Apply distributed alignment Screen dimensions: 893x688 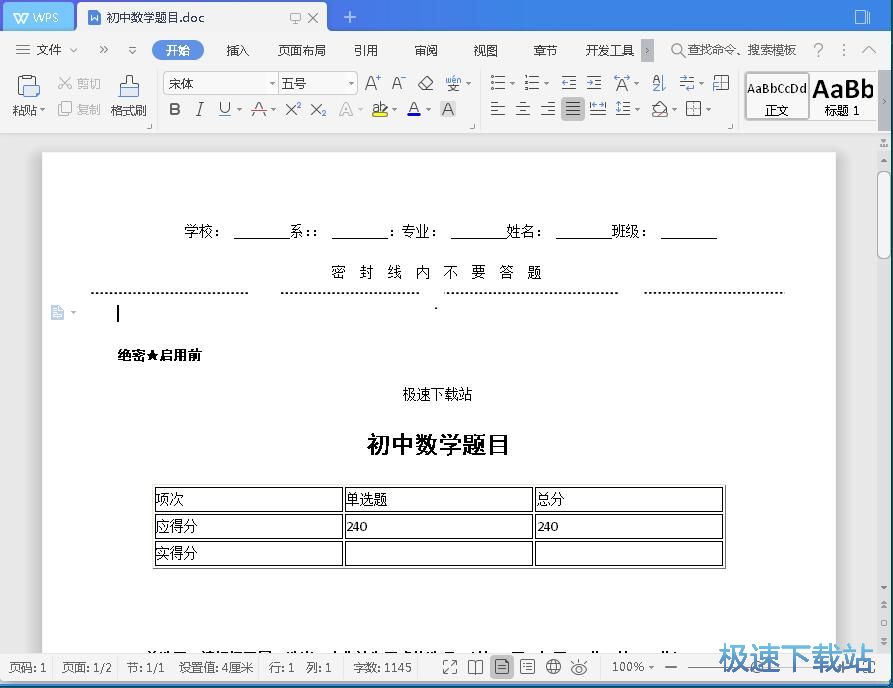coord(597,108)
